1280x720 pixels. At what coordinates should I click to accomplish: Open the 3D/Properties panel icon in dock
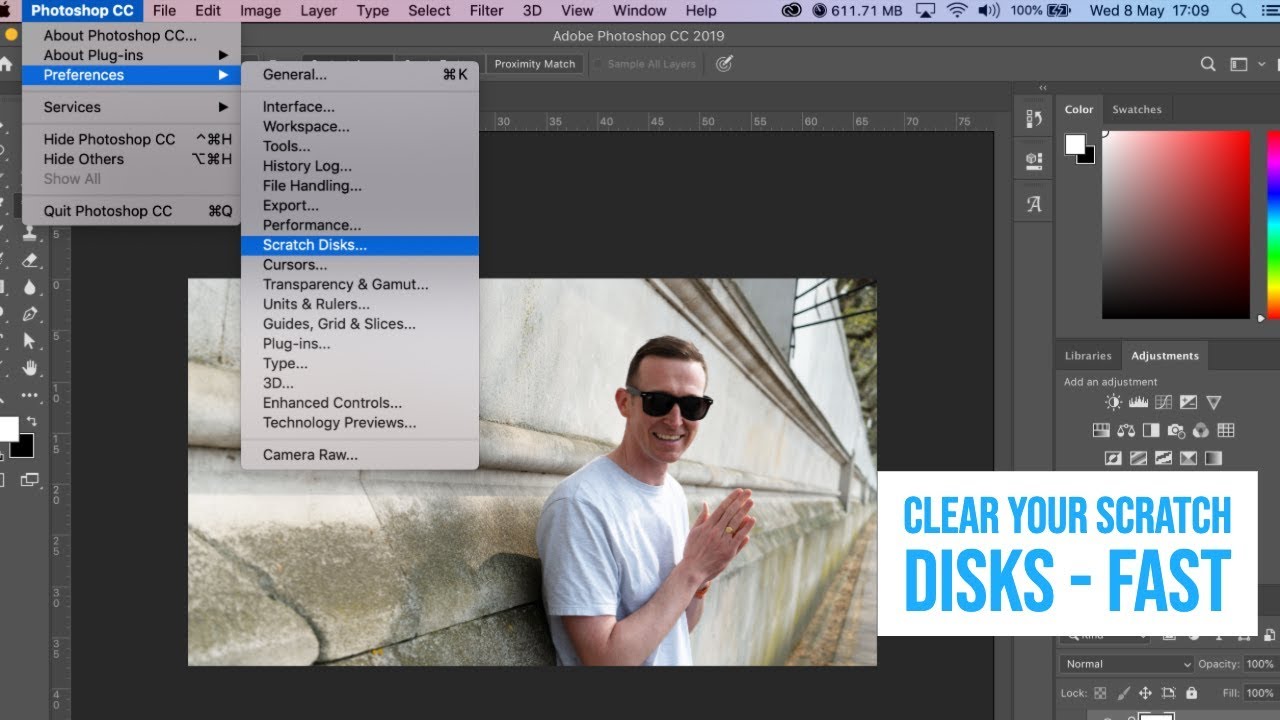click(1034, 160)
